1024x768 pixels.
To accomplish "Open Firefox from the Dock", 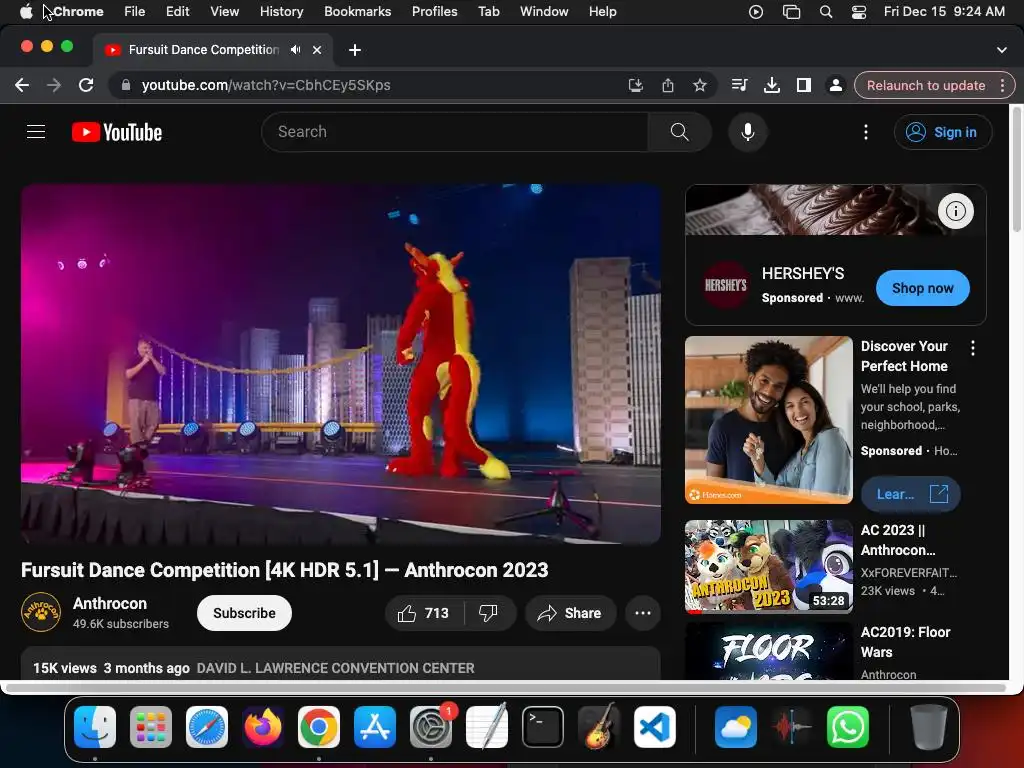I will pos(263,727).
